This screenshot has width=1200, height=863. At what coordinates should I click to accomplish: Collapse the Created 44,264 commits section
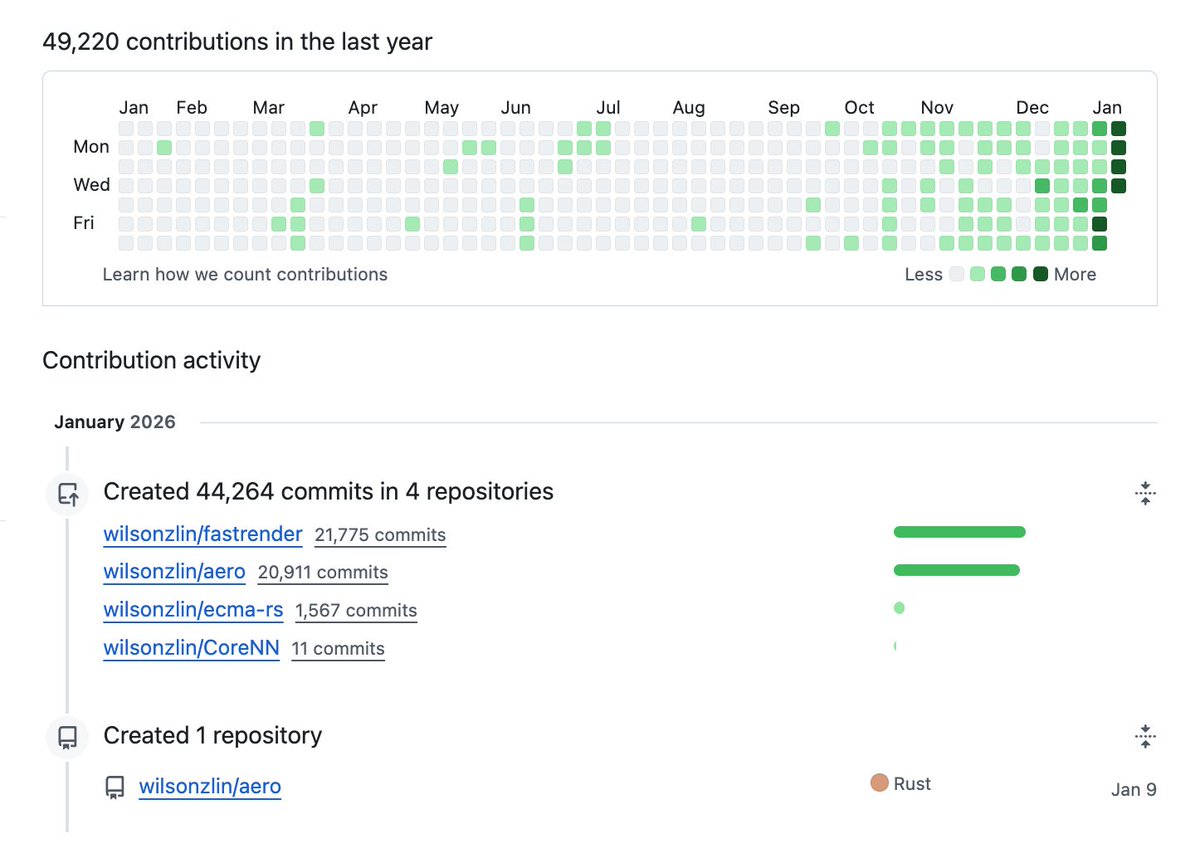(x=1145, y=492)
